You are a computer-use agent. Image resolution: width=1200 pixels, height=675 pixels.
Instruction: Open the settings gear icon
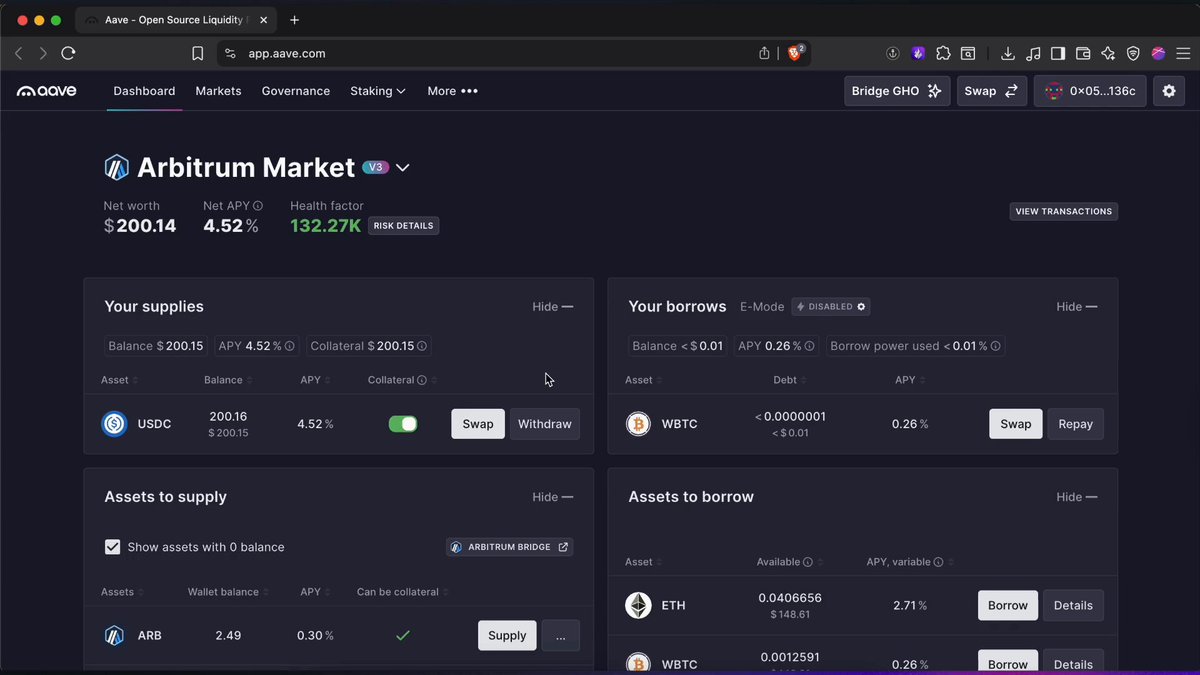click(1168, 91)
